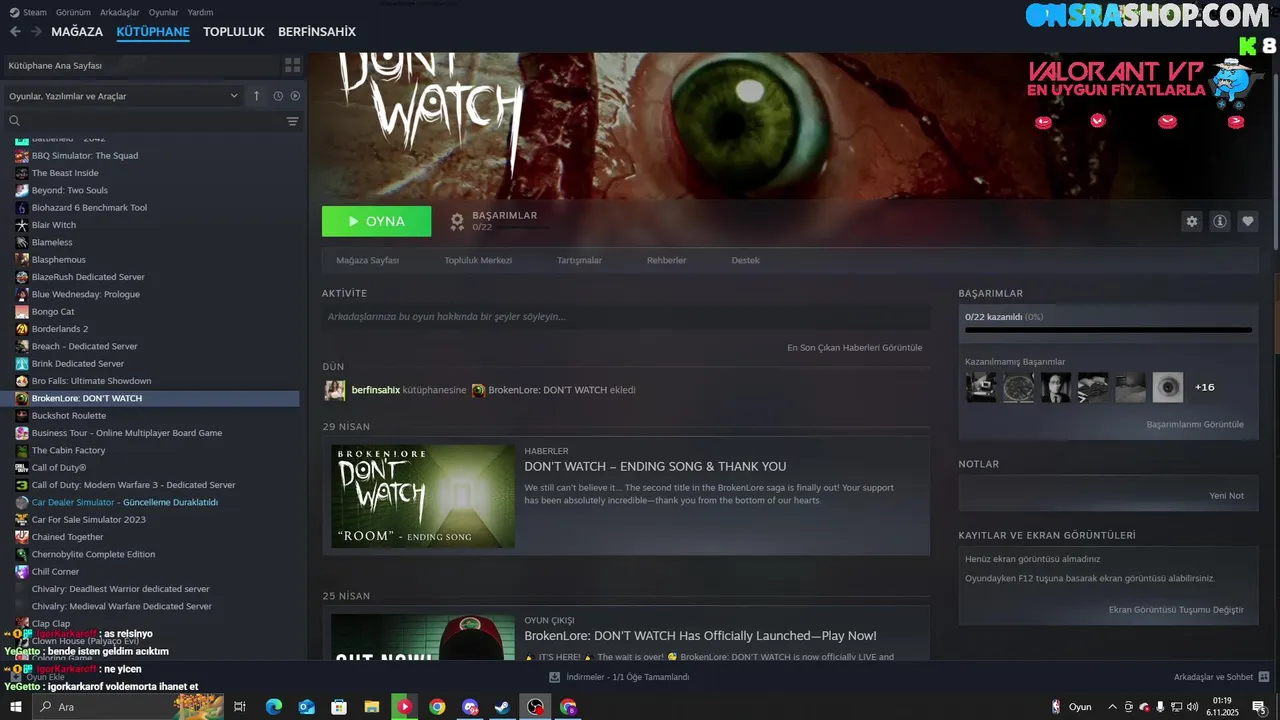1280x720 pixels.
Task: Show the +16 more locked achievements
Action: pos(1204,387)
